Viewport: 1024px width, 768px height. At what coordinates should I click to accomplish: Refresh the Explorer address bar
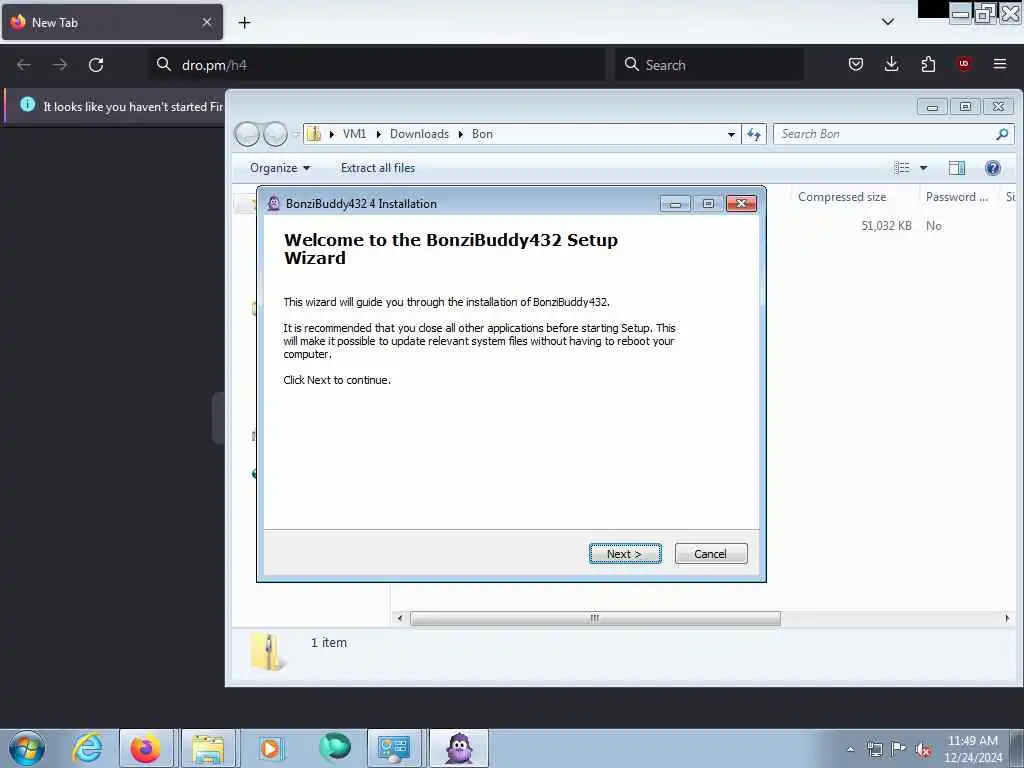tap(754, 134)
